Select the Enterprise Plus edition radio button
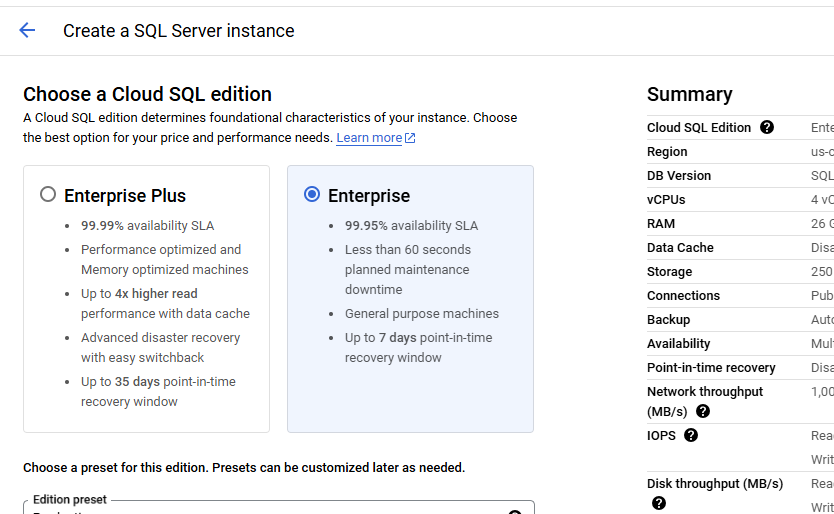Image resolution: width=834 pixels, height=514 pixels. pos(48,194)
